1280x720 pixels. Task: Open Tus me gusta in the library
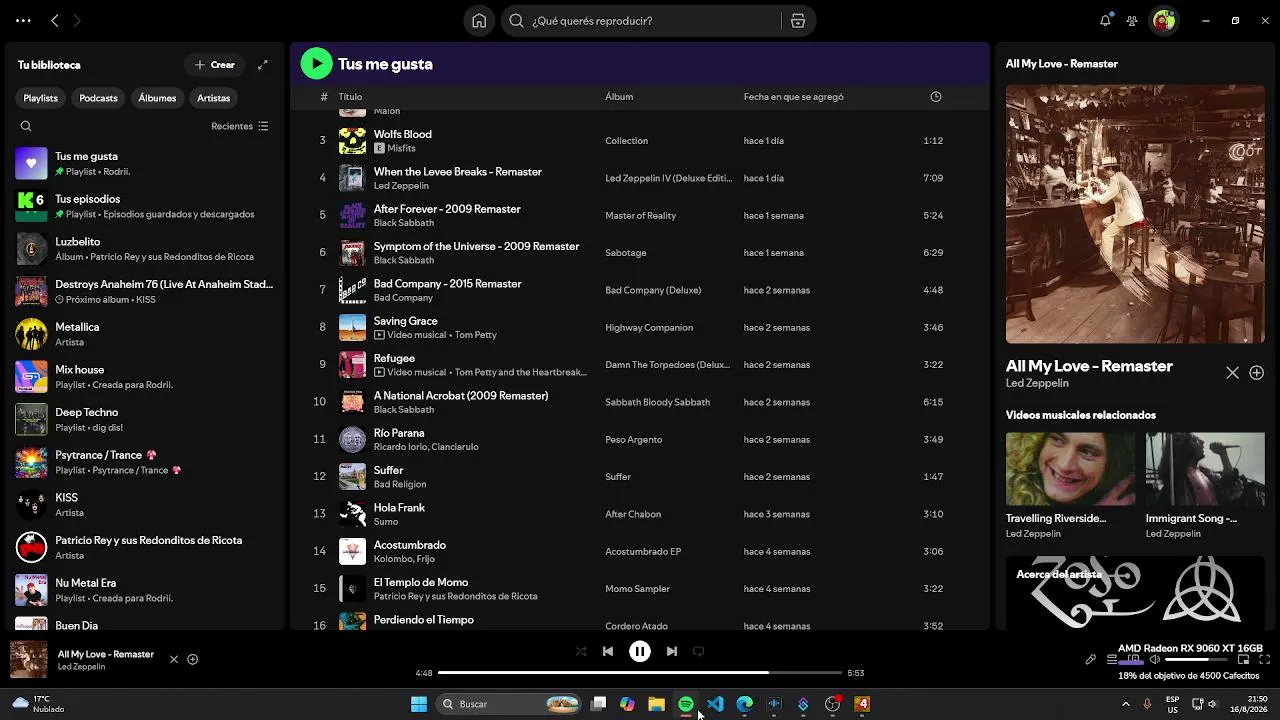144,164
